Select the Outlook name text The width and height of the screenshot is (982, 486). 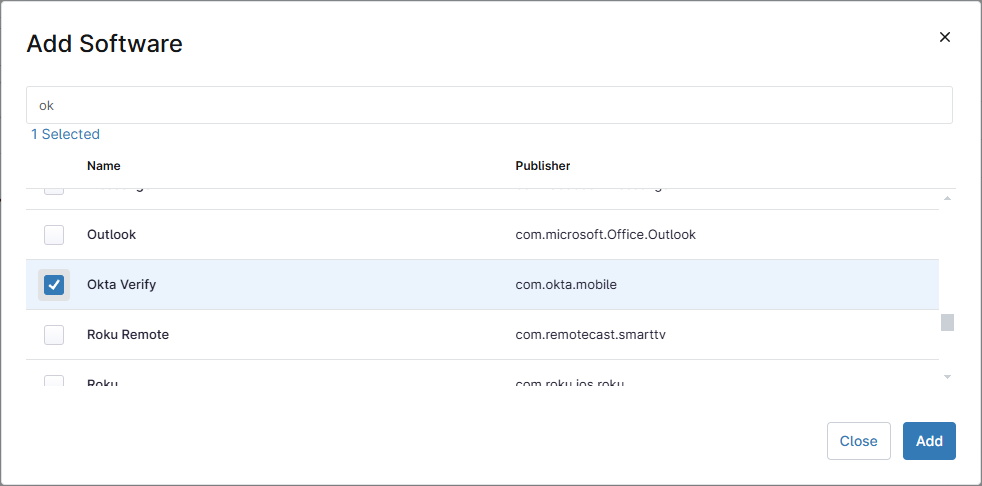point(111,235)
